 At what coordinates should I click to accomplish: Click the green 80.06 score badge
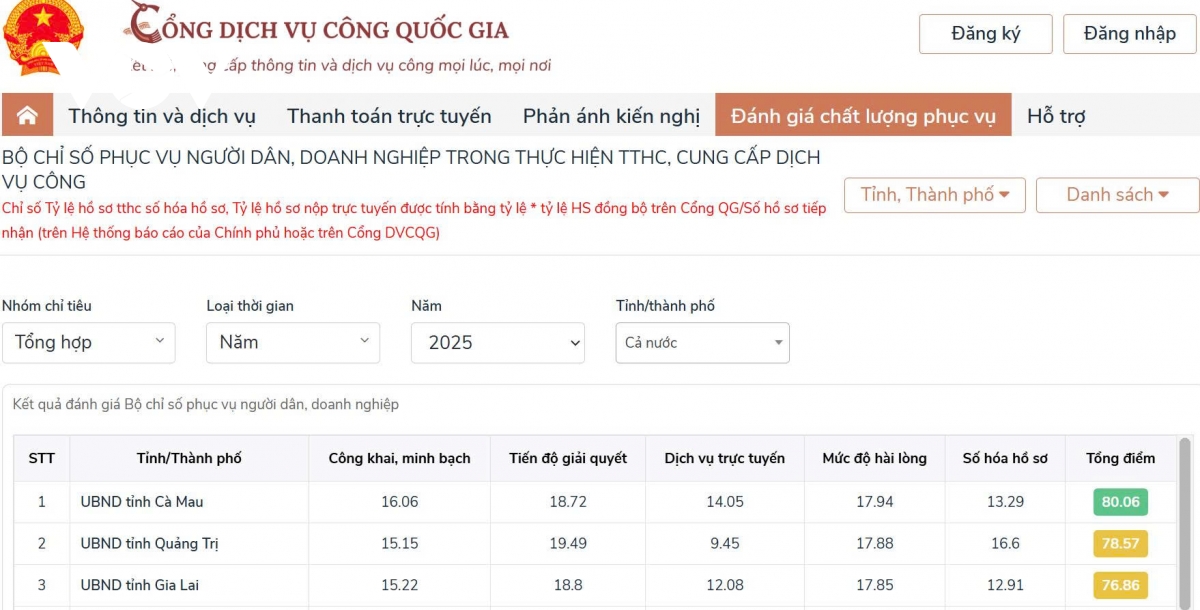point(1120,502)
